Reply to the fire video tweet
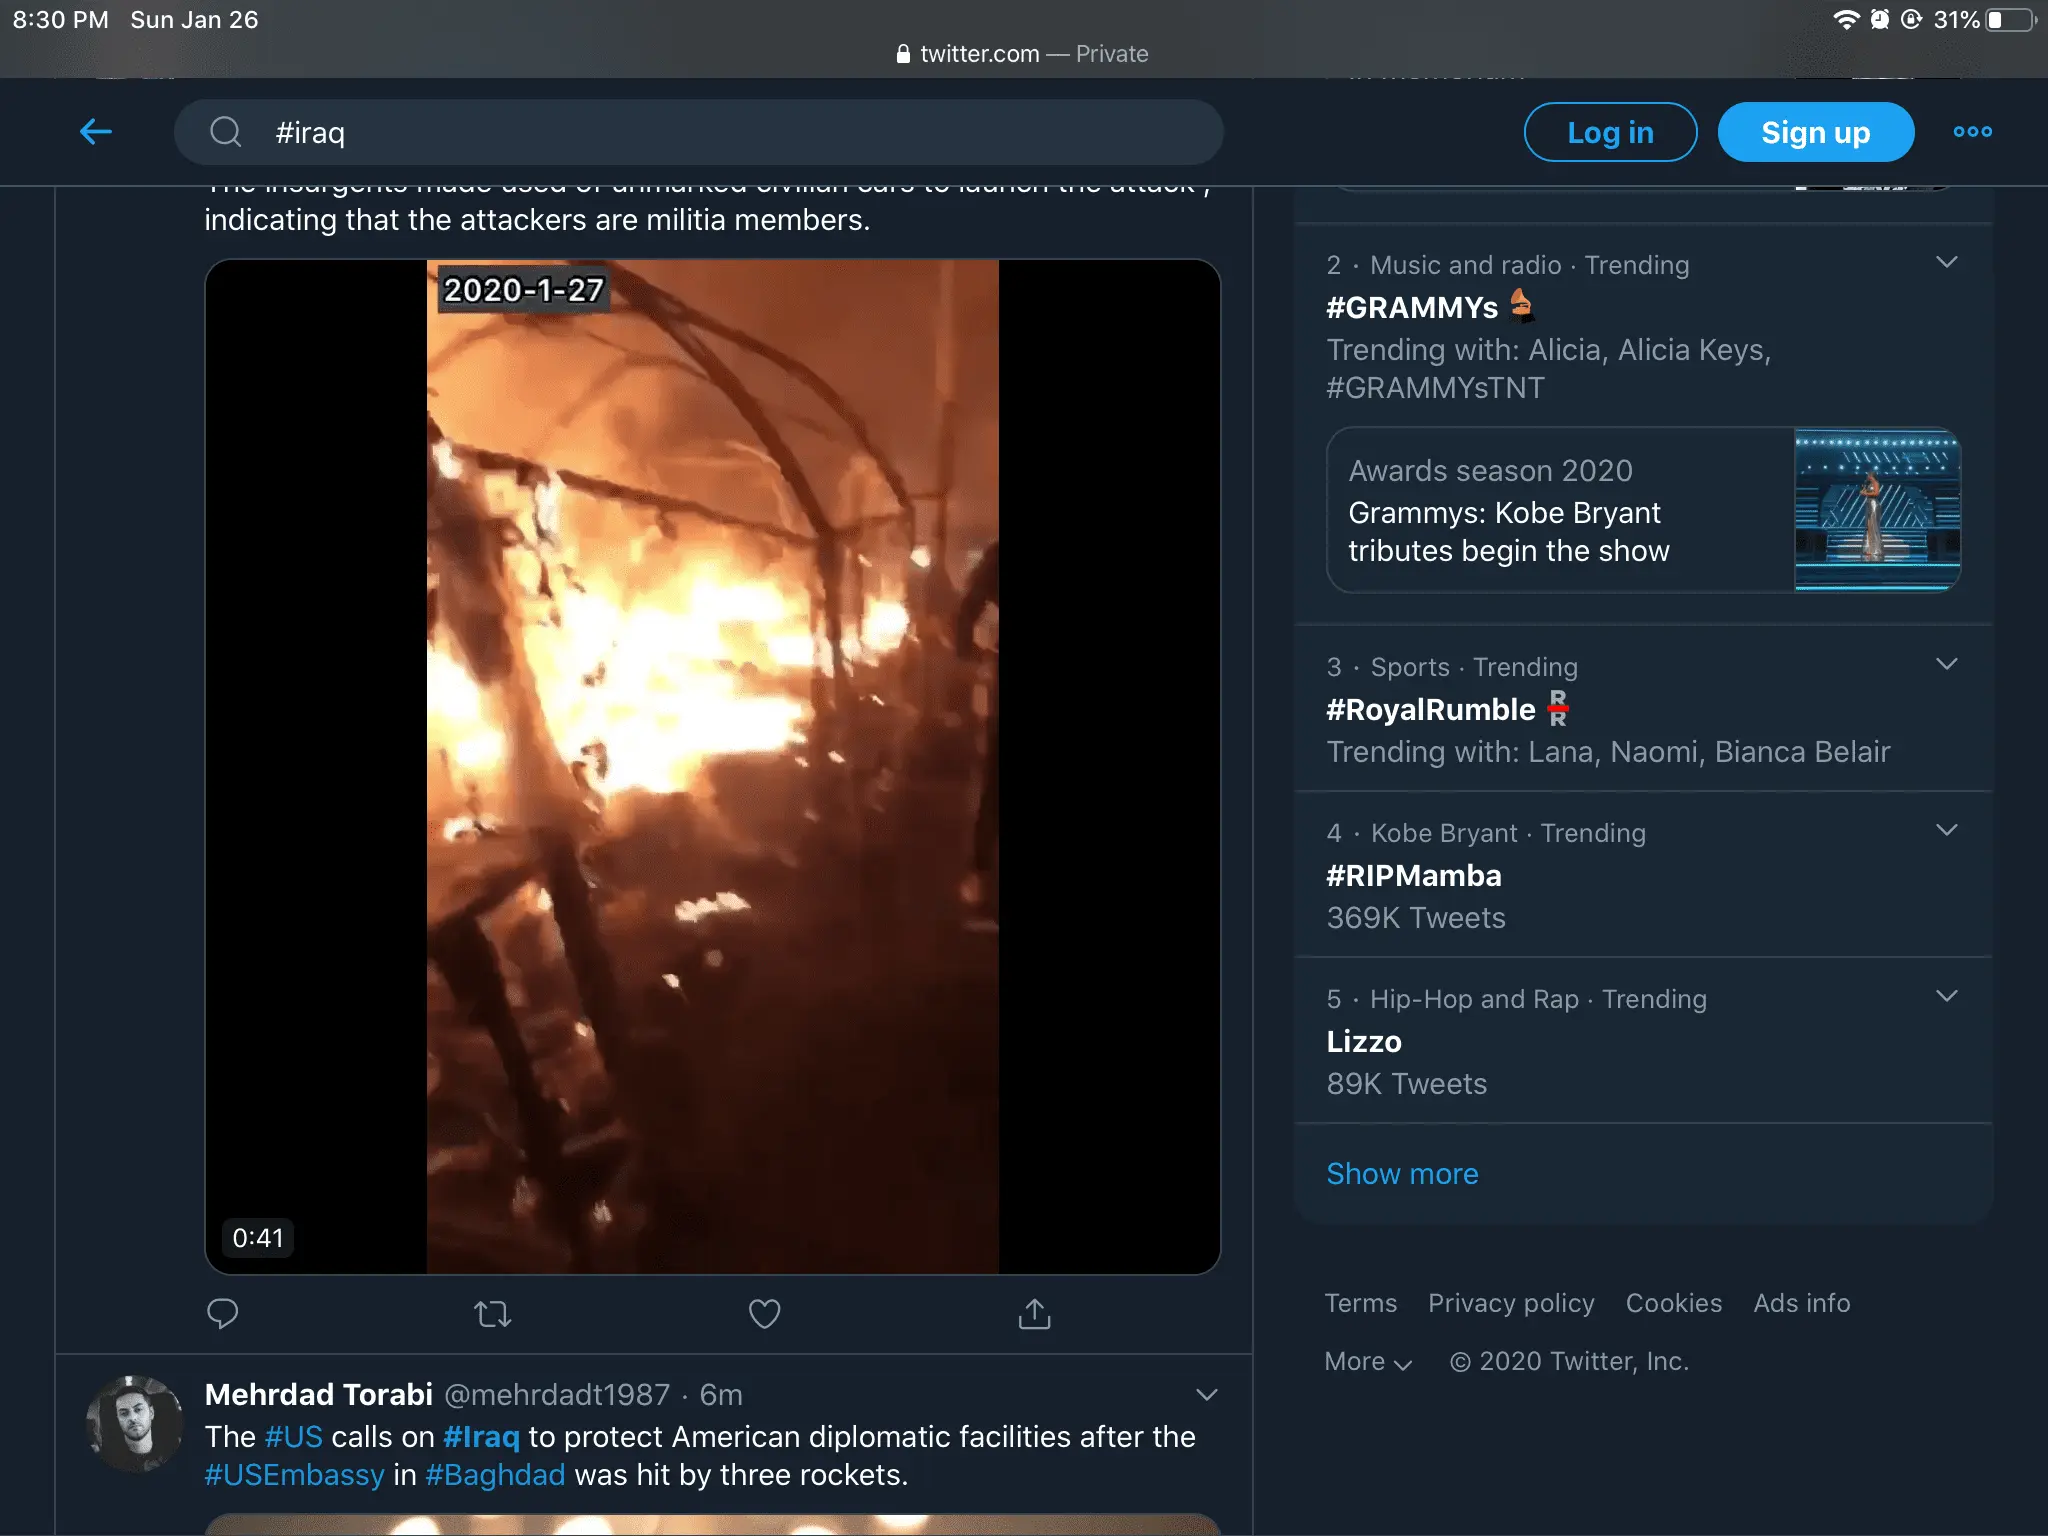 tap(222, 1313)
